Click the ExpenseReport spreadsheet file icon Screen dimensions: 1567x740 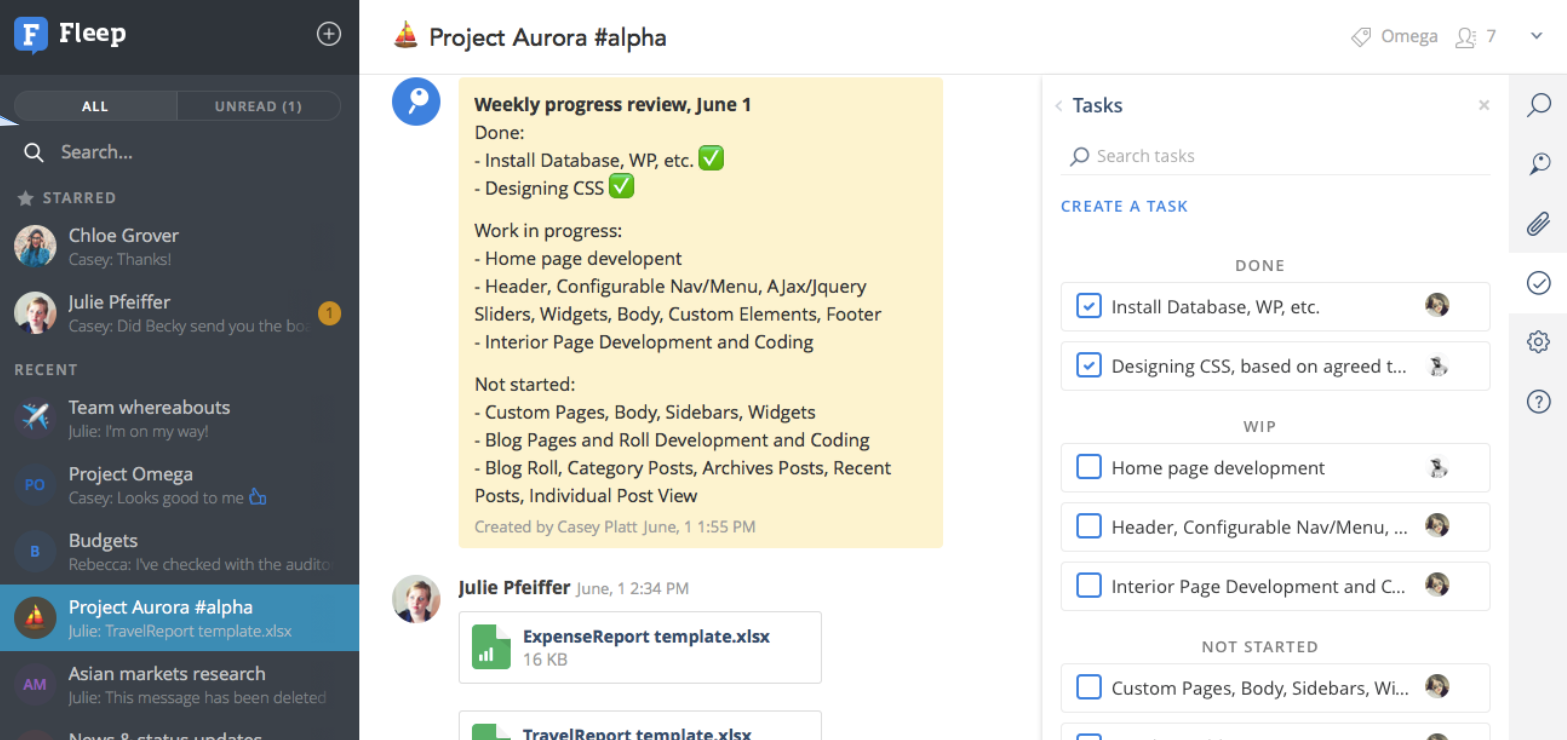click(x=491, y=646)
